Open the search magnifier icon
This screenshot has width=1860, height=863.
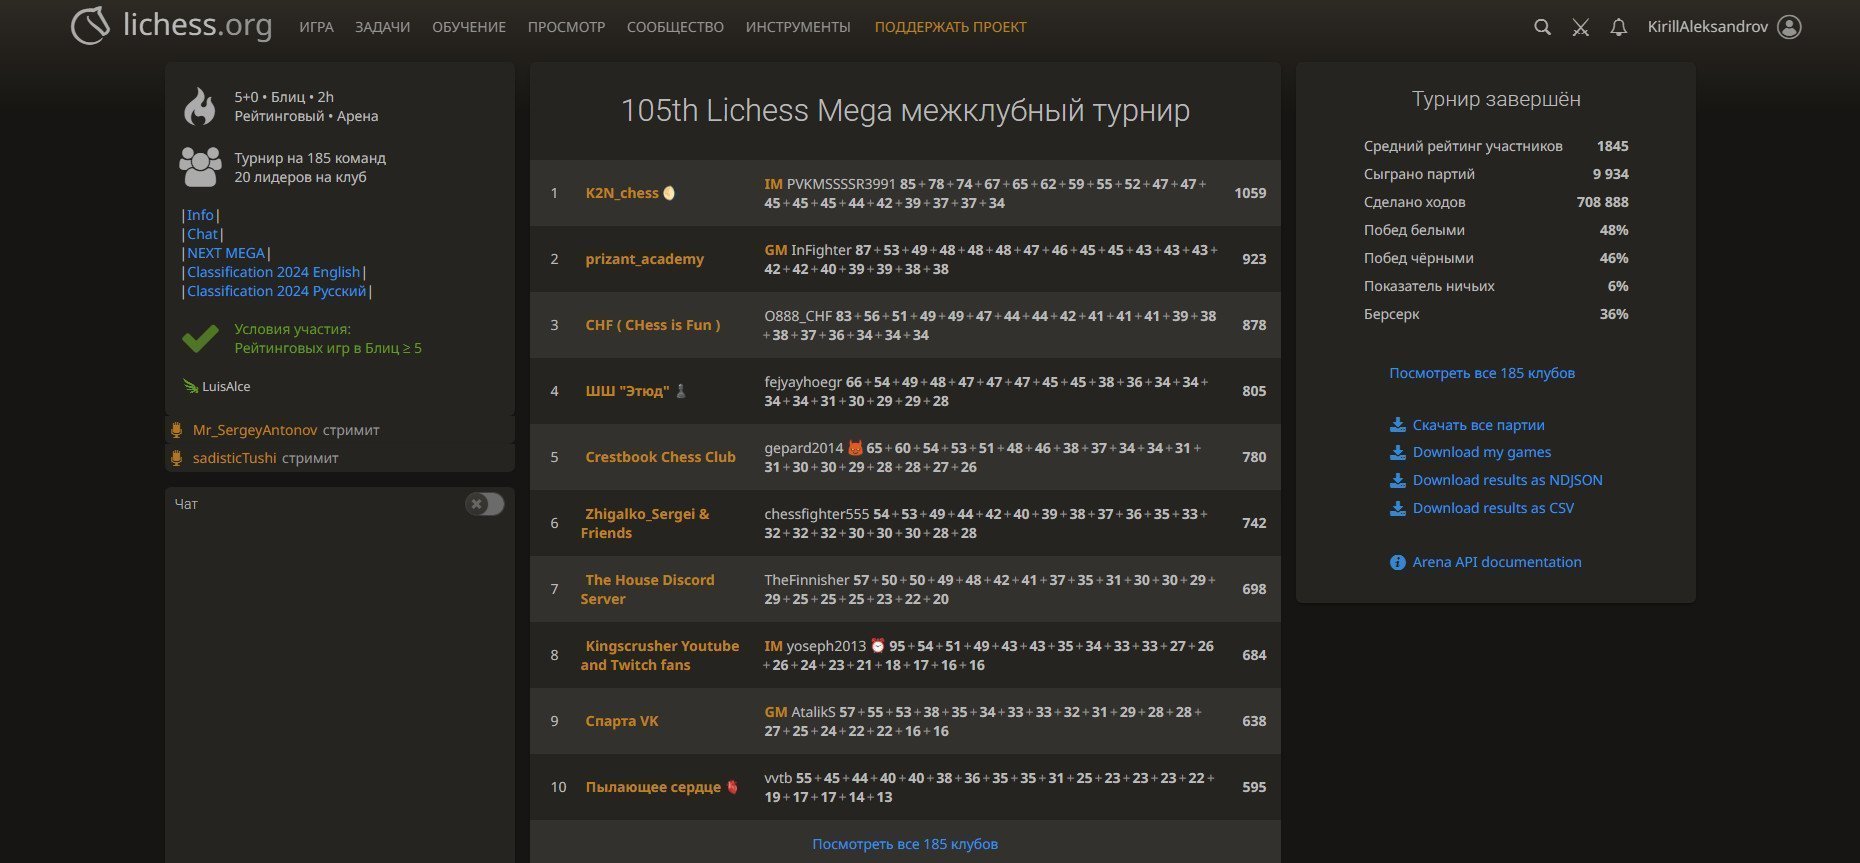(x=1543, y=27)
